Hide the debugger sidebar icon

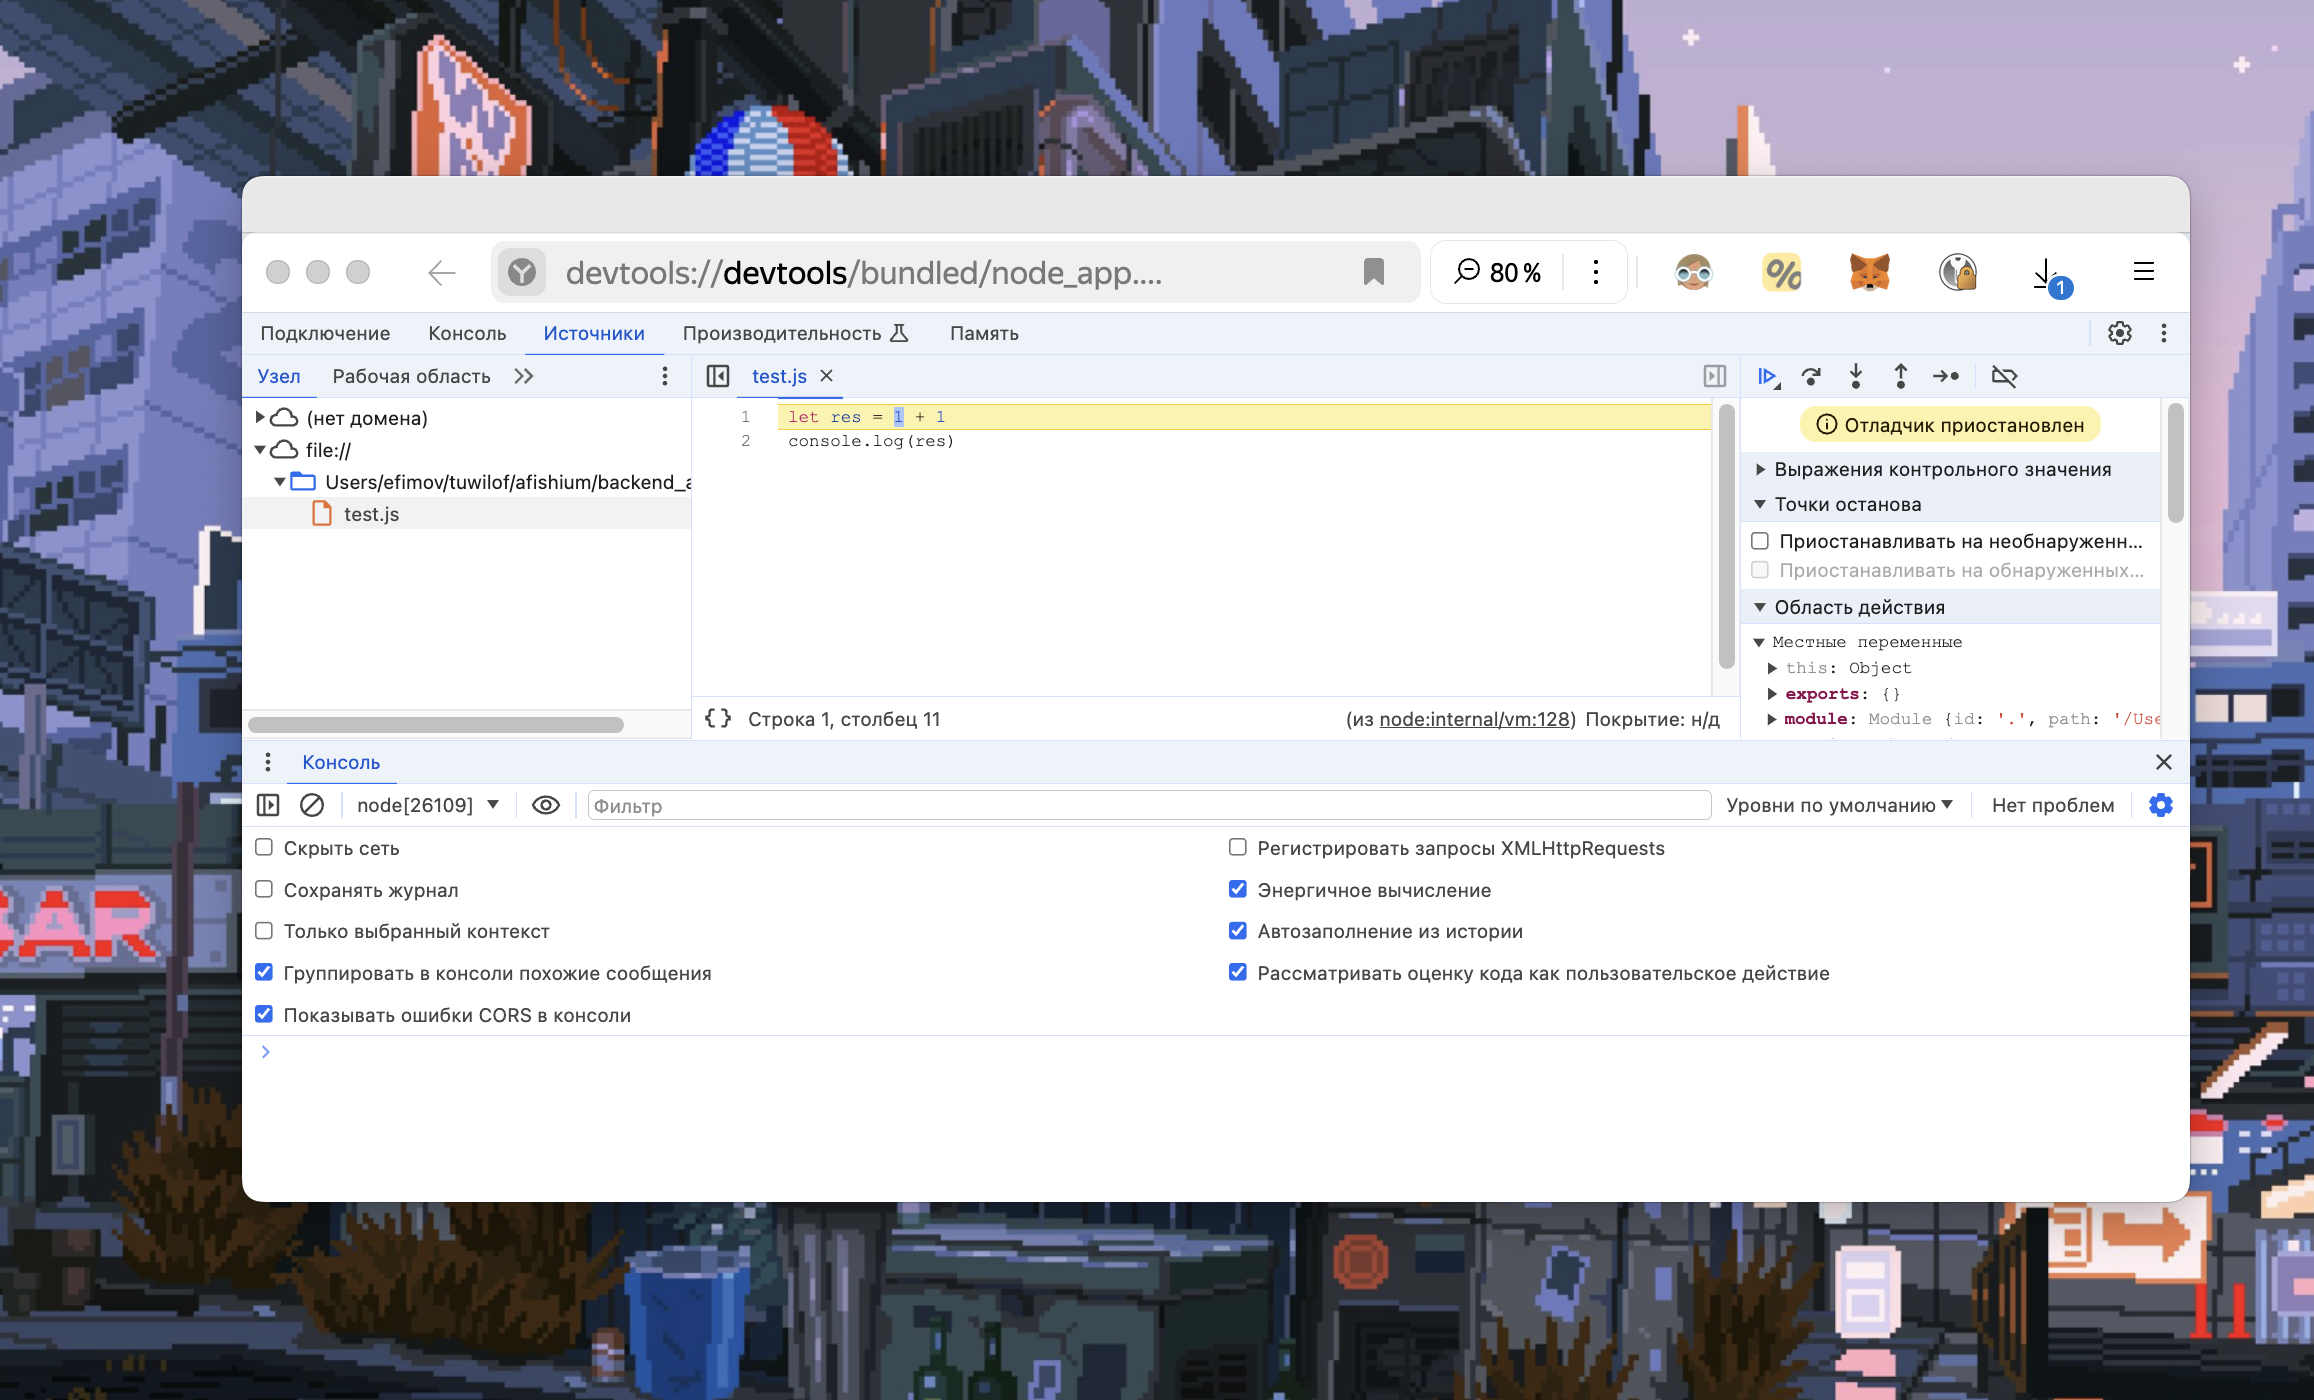1714,376
